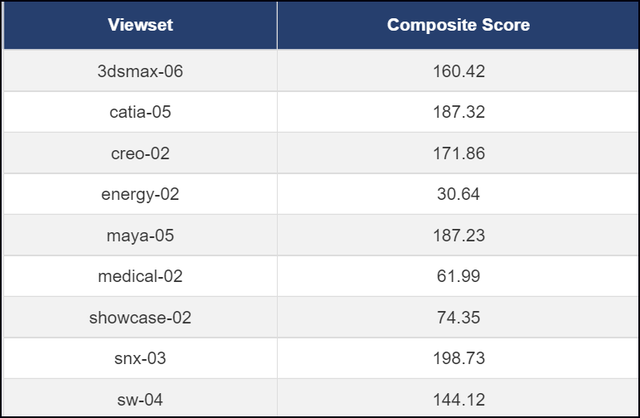Click the Composite Score column header
The width and height of the screenshot is (640, 418).
tap(458, 25)
